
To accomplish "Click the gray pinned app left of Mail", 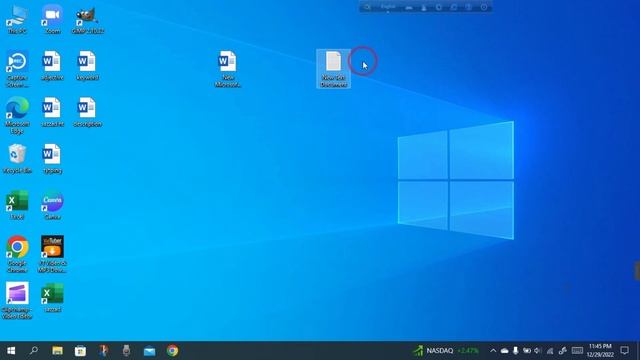I will (127, 351).
